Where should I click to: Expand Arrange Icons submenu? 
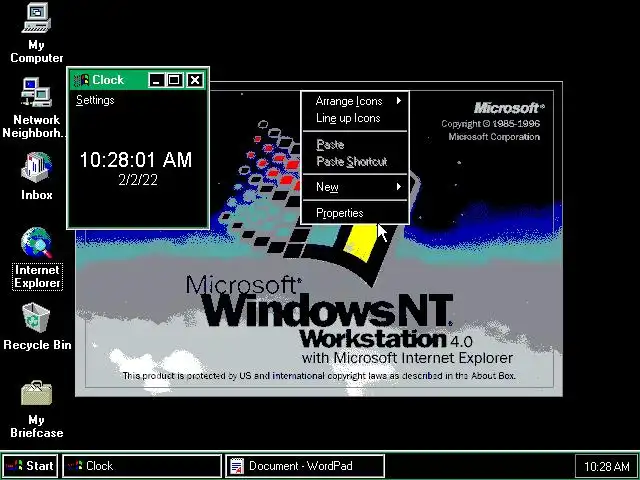coord(355,101)
